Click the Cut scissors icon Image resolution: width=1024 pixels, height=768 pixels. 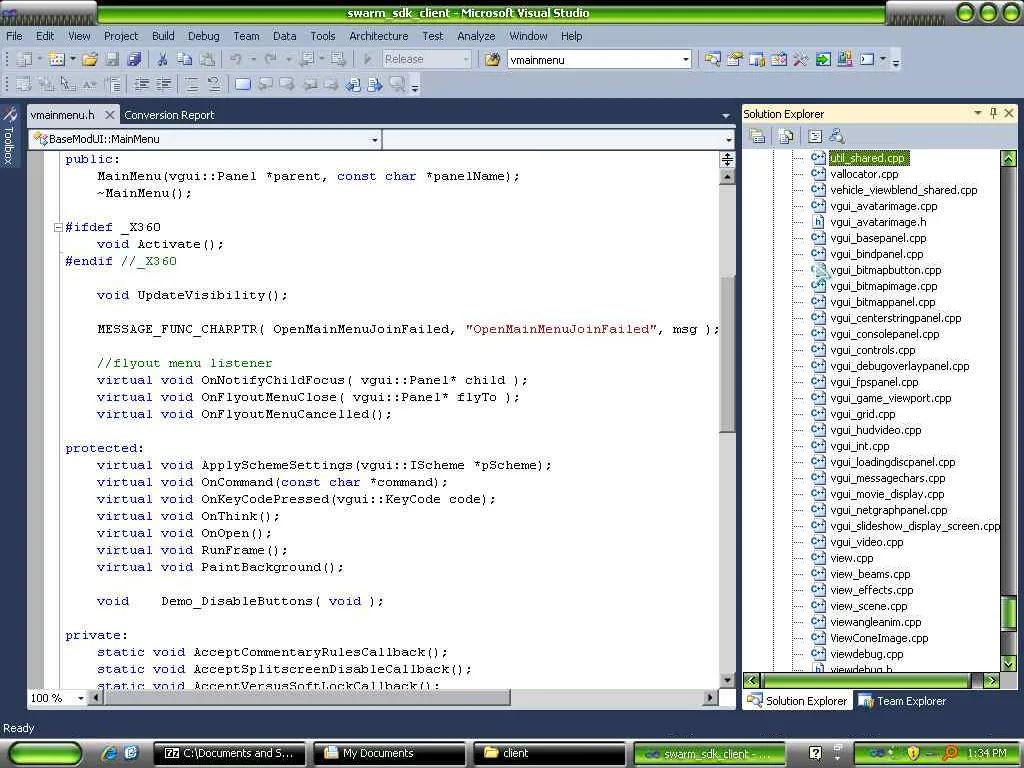coord(163,59)
